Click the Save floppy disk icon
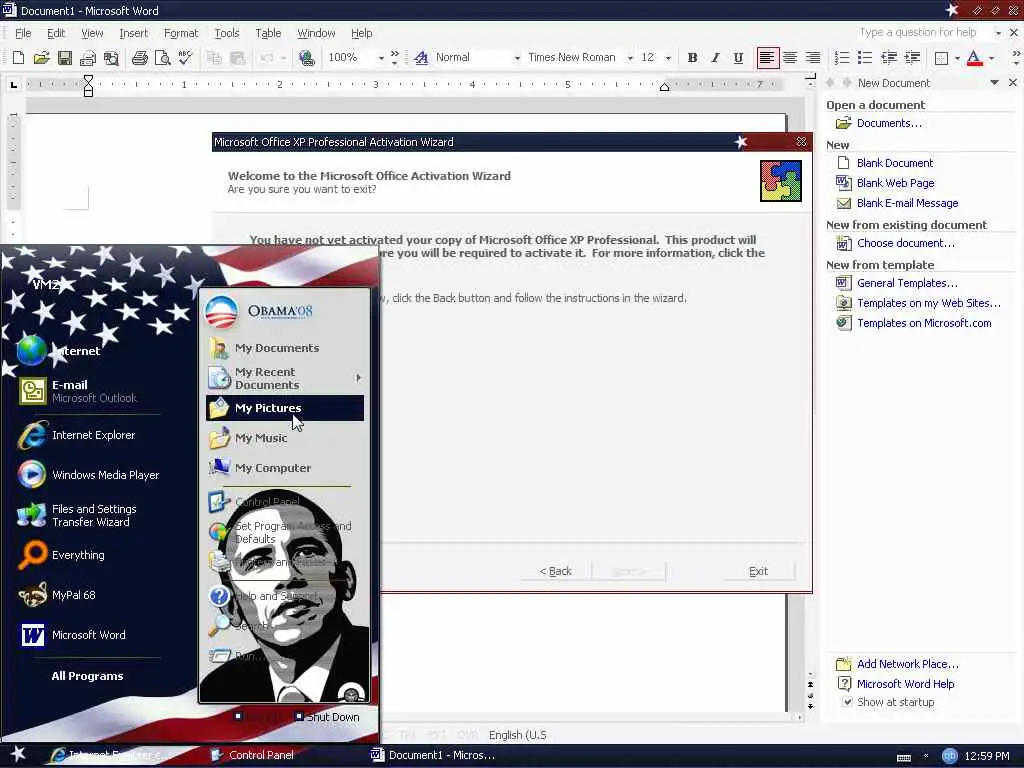Viewport: 1024px width, 768px height. pyautogui.click(x=65, y=58)
